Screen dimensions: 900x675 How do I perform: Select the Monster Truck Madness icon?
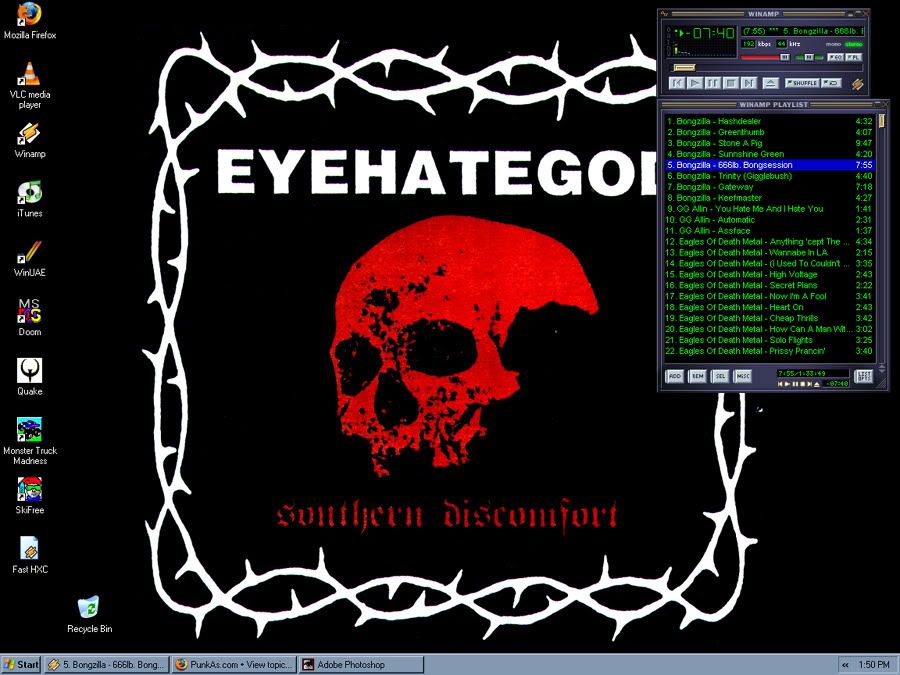pyautogui.click(x=30, y=441)
